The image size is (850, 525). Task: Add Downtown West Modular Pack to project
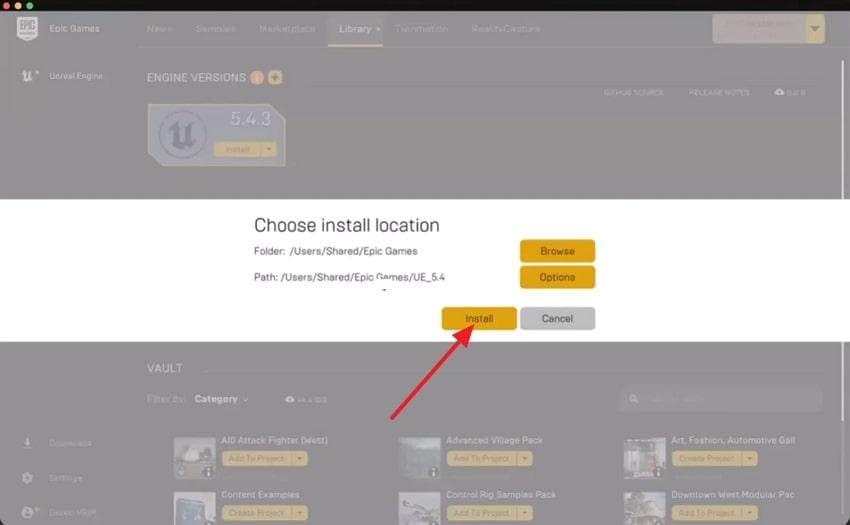coord(706,513)
